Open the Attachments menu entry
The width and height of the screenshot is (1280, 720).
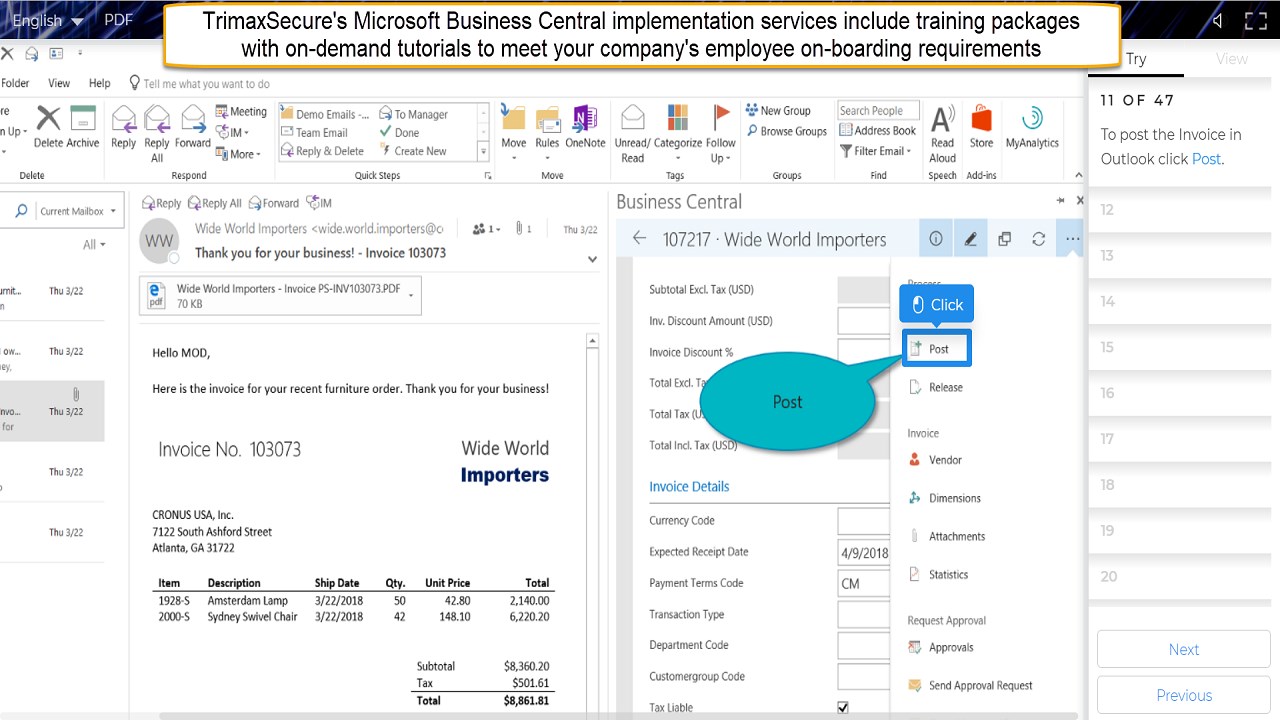pyautogui.click(x=946, y=536)
